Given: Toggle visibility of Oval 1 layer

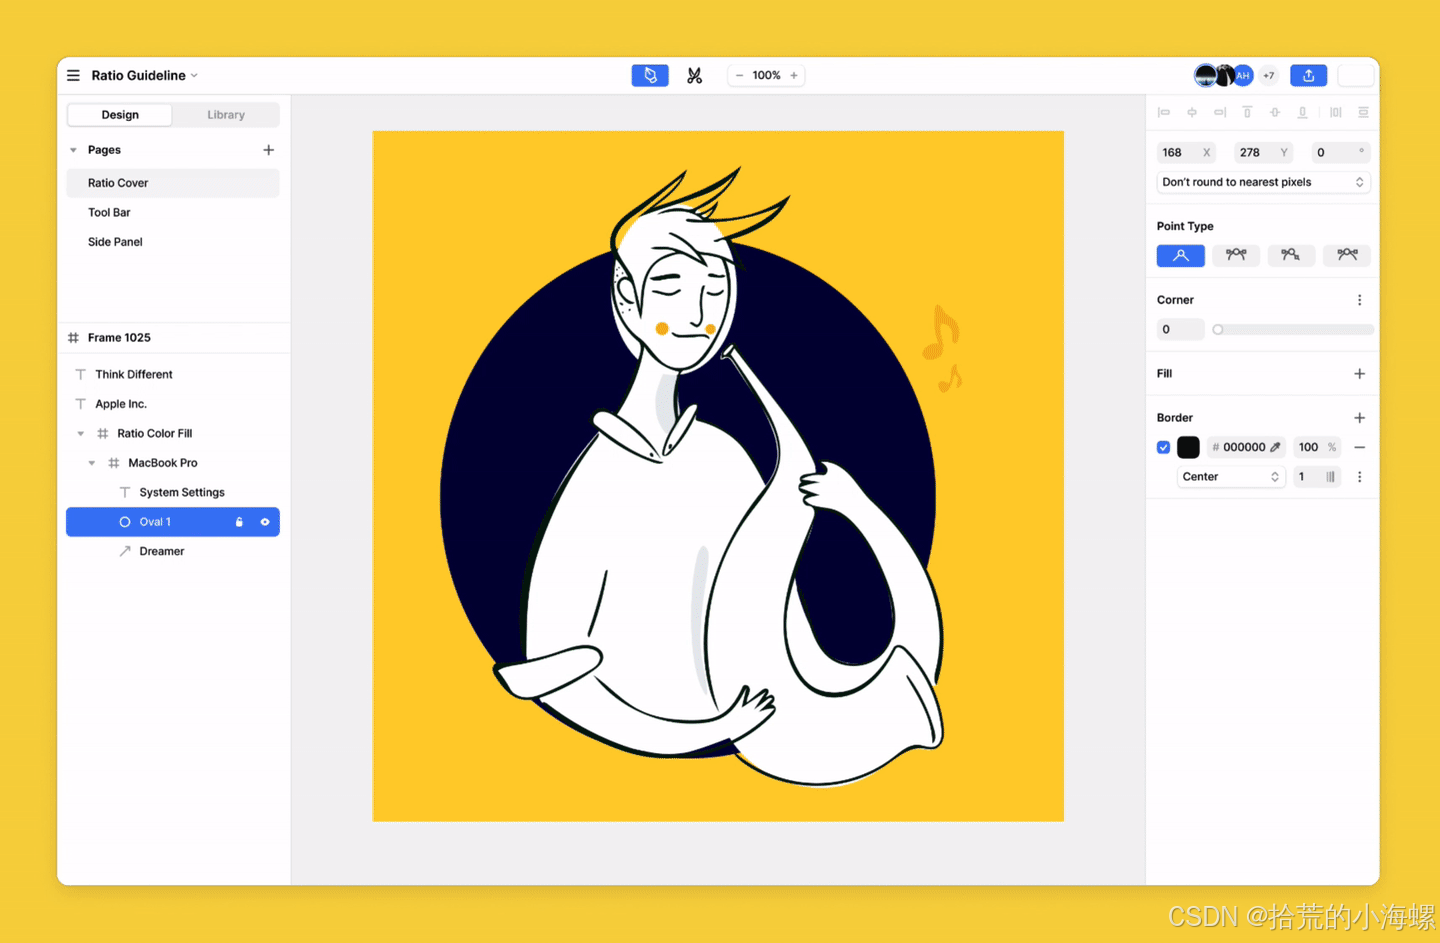Looking at the screenshot, I should point(265,522).
